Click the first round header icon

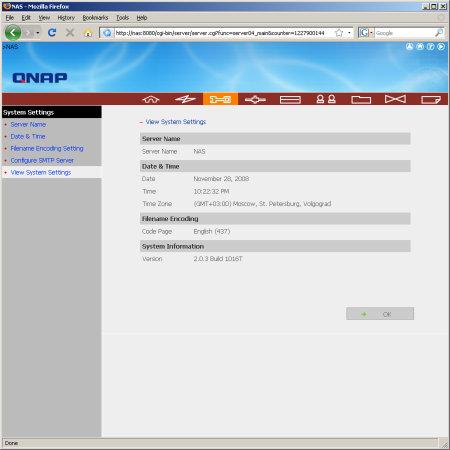[x=409, y=47]
